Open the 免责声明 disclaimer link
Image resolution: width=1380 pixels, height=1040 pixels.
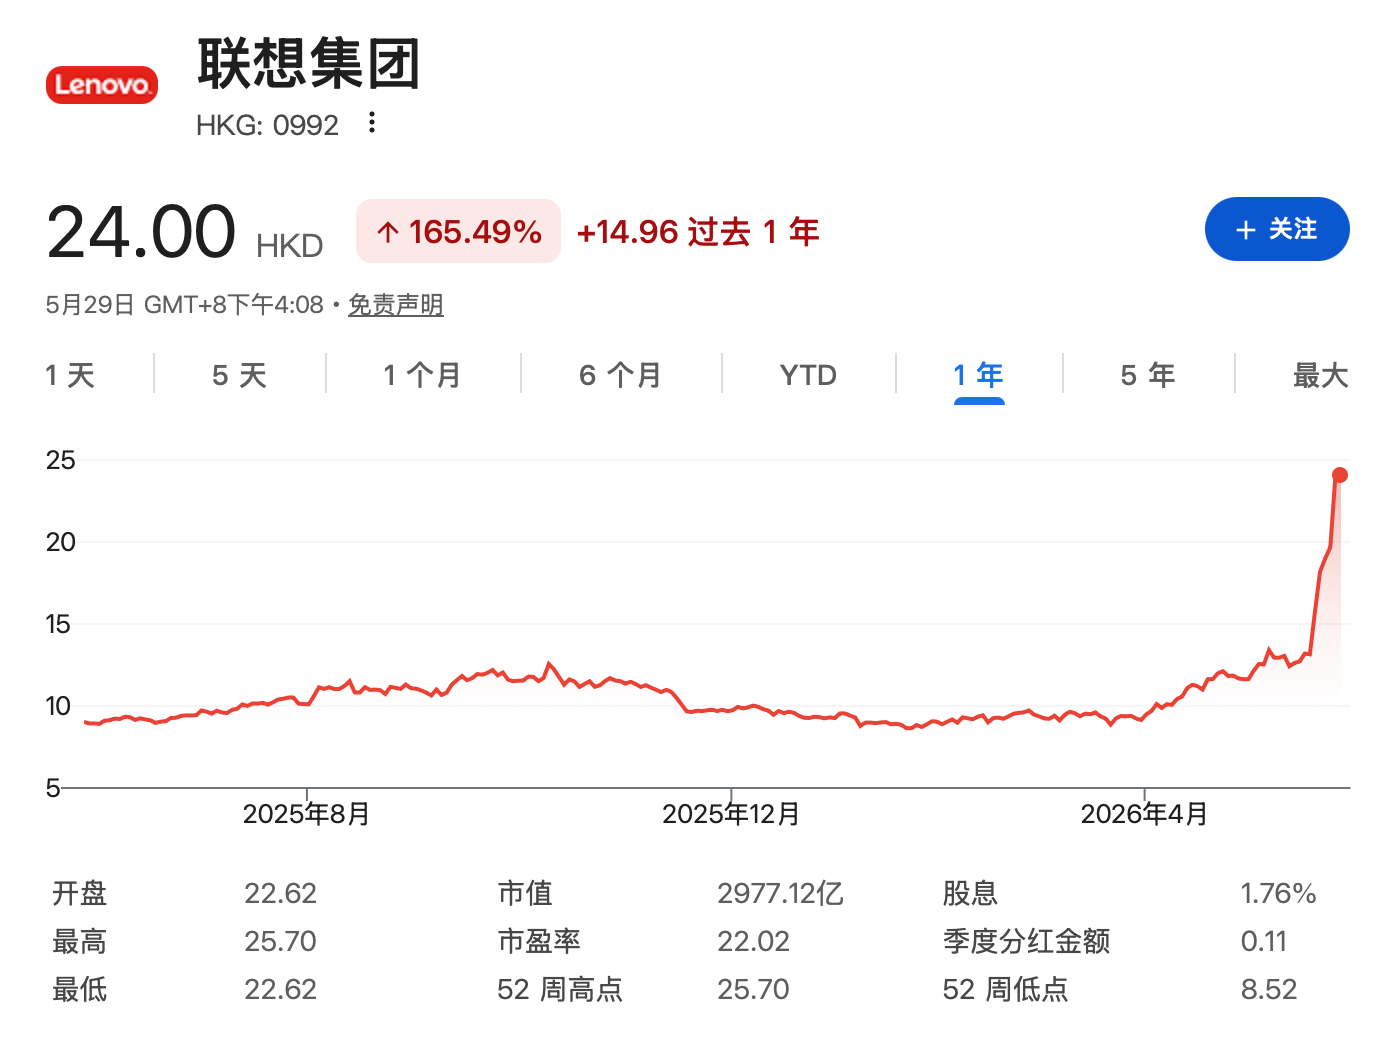tap(396, 305)
